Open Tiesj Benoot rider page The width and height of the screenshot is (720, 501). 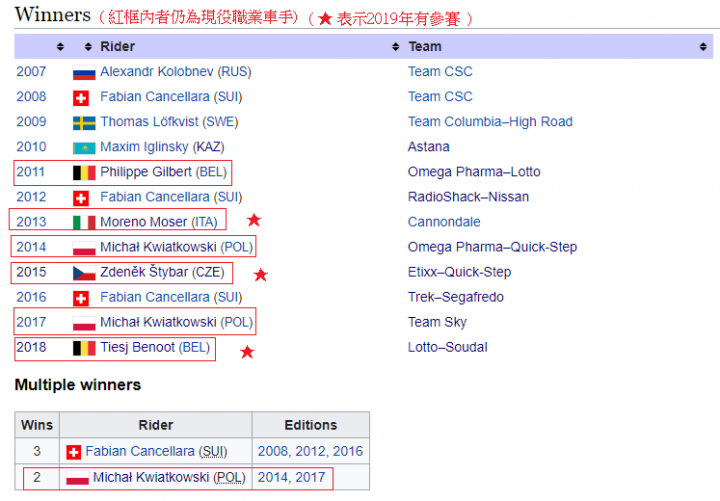coord(138,347)
